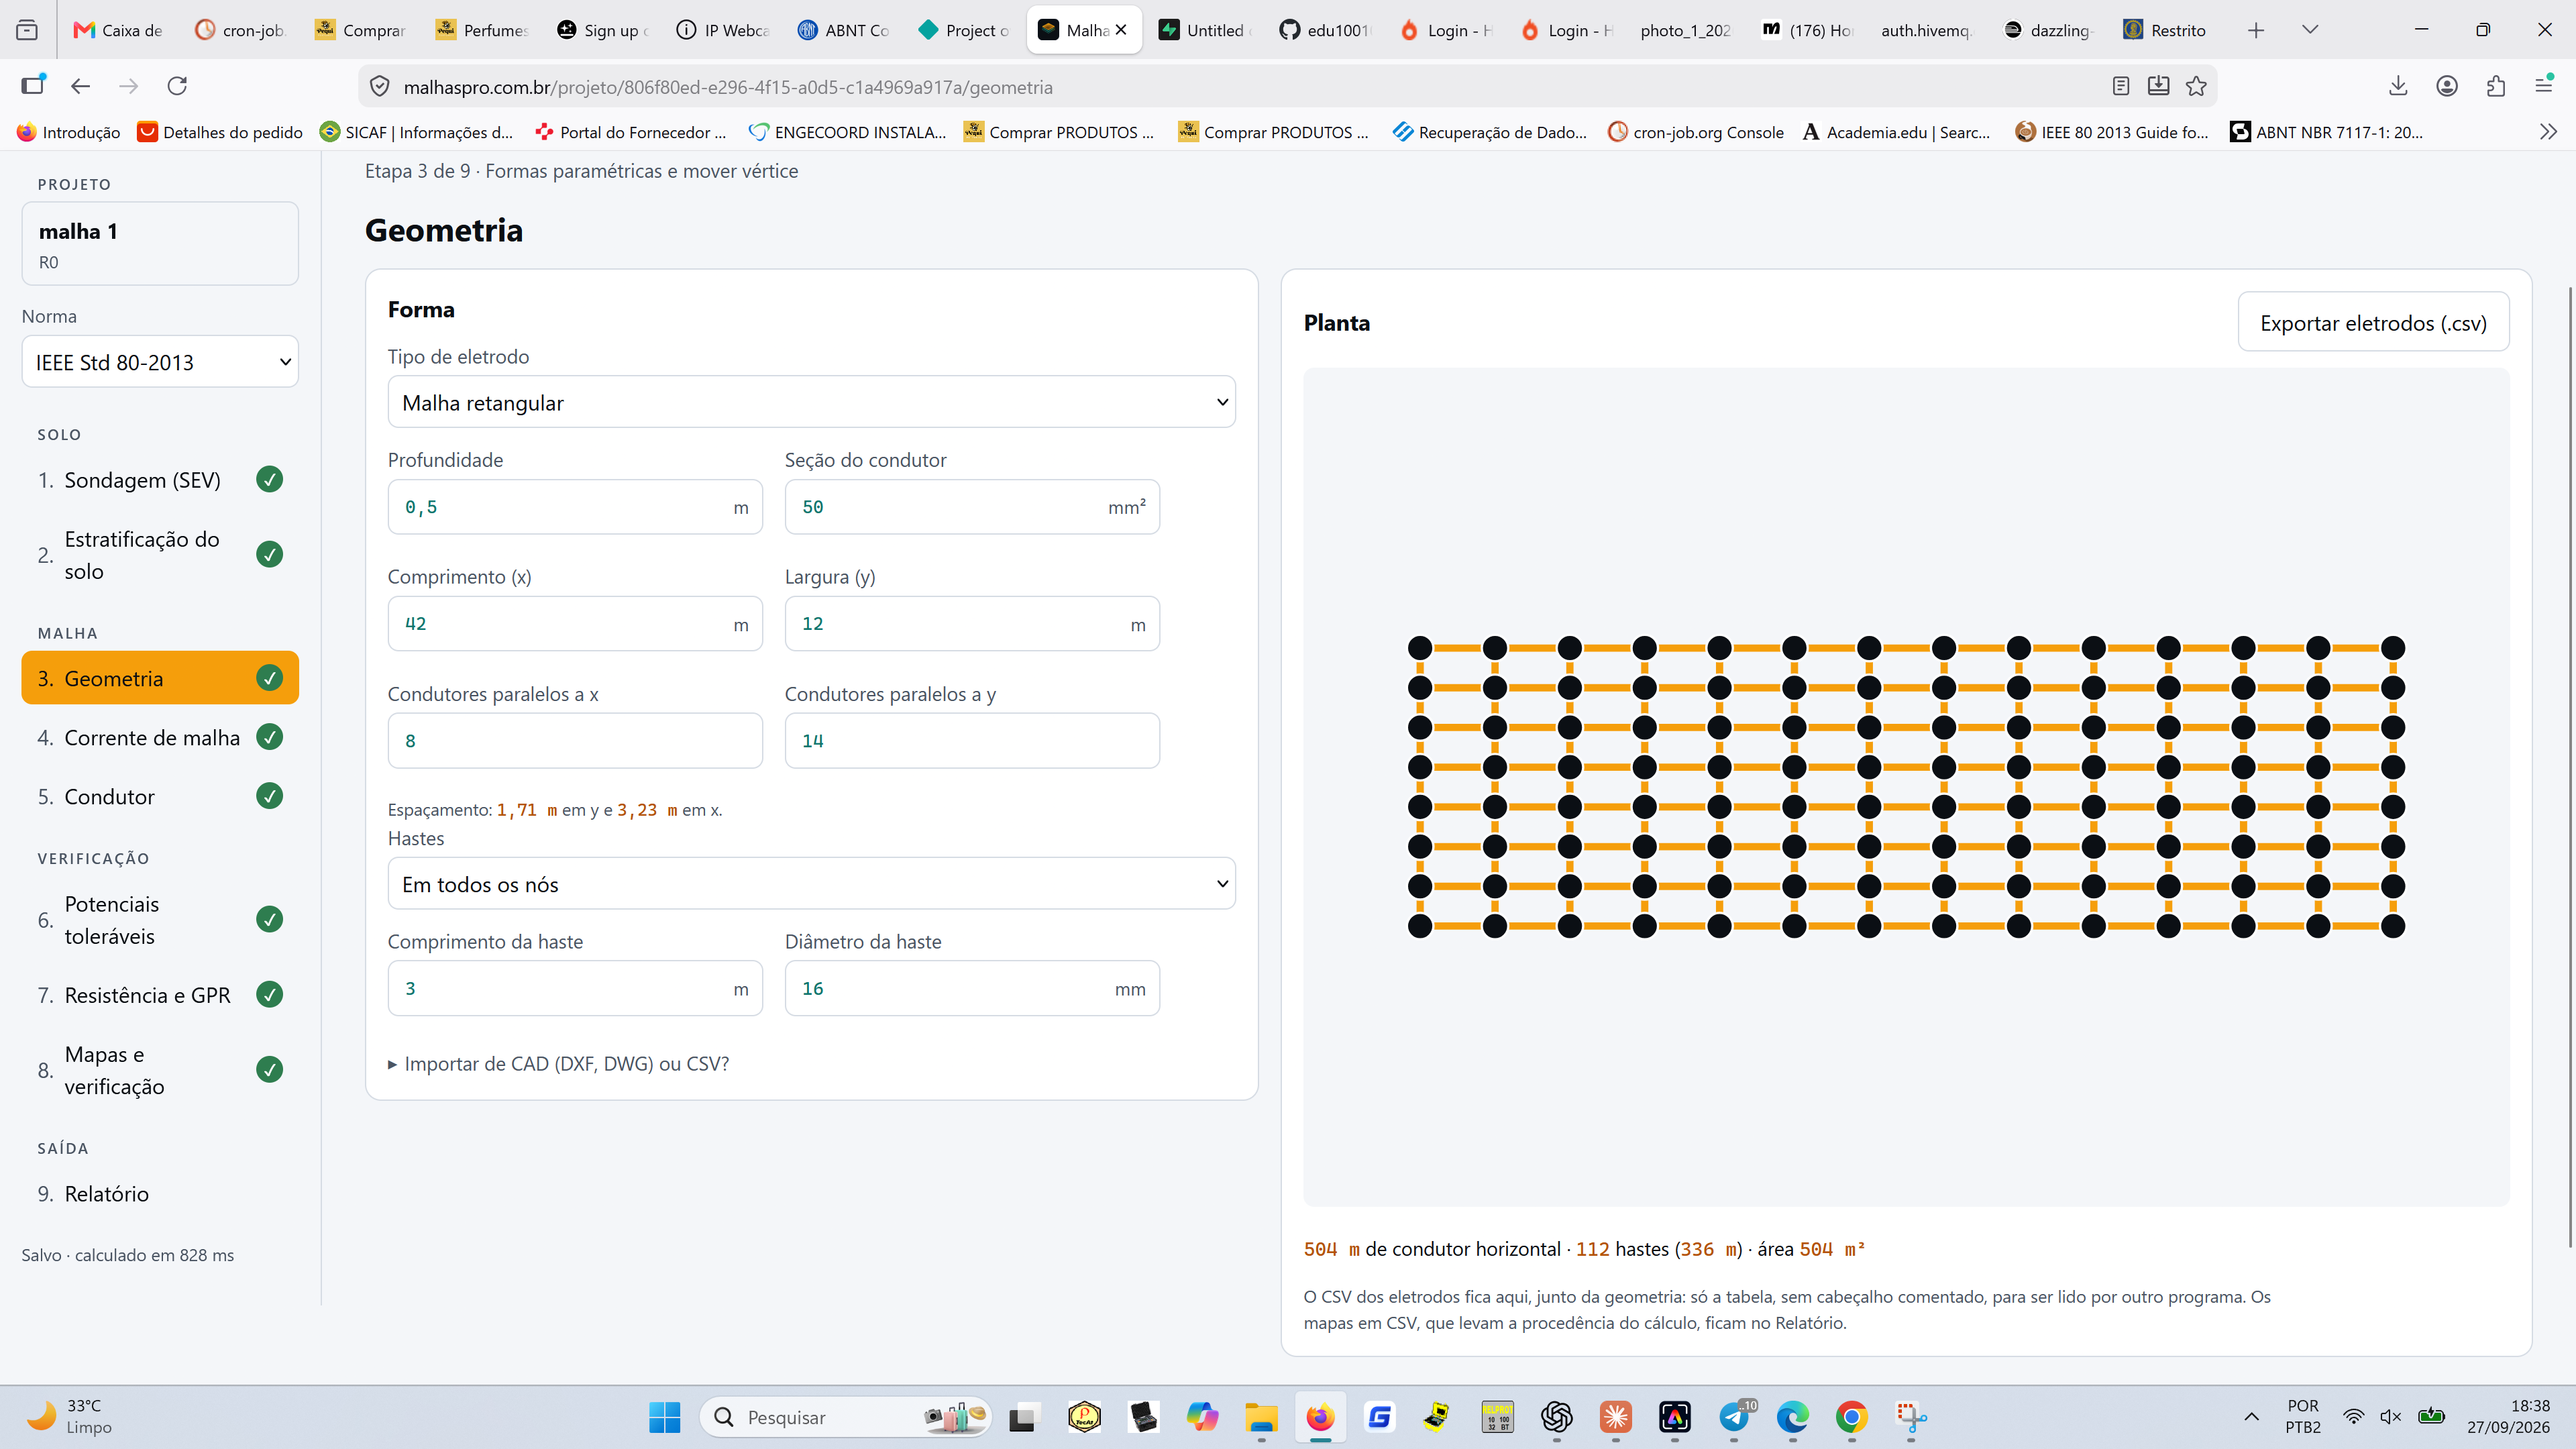This screenshot has height=1449, width=2576.
Task: Click the Largura (y) field showing 12
Action: pyautogui.click(x=972, y=624)
